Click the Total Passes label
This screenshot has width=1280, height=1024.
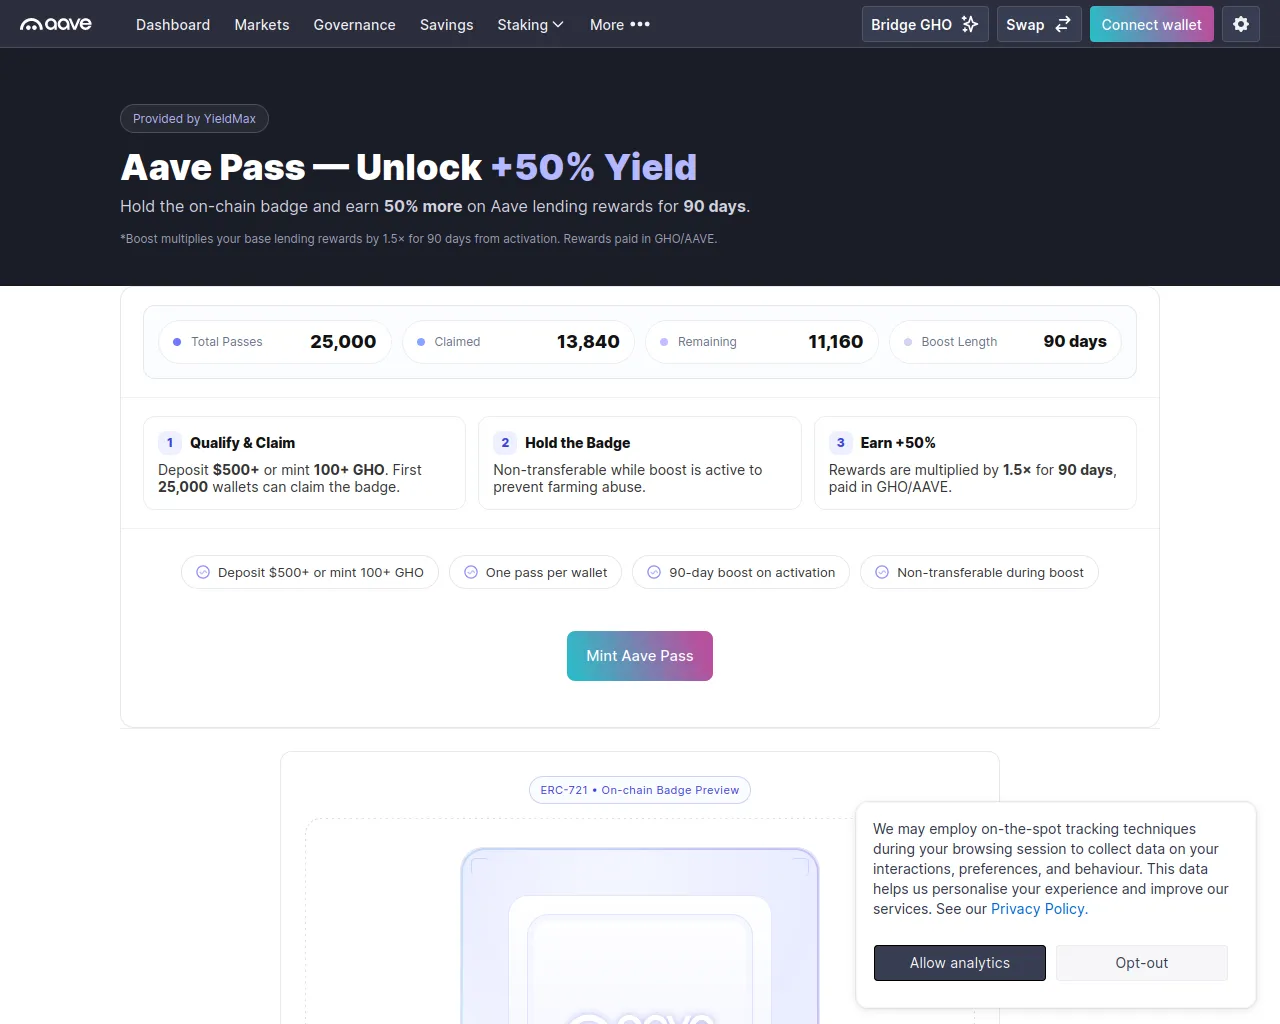pyautogui.click(x=227, y=342)
